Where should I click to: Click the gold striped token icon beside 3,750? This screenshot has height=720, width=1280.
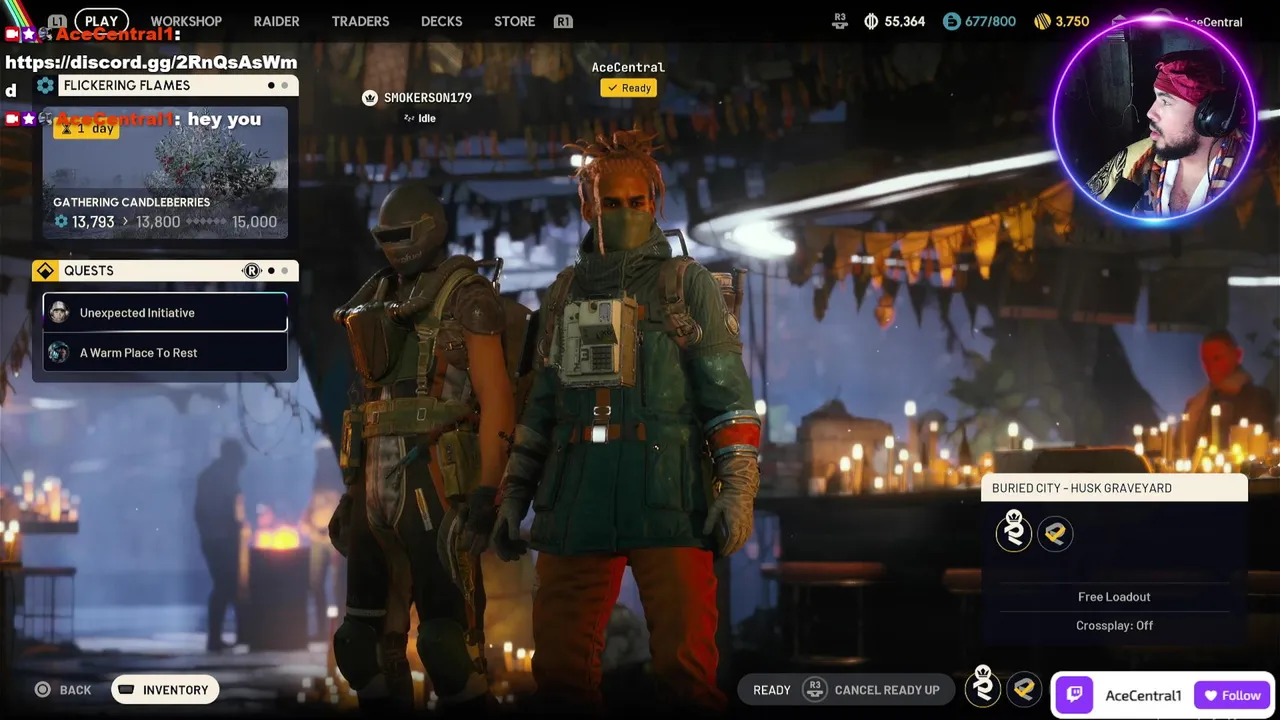point(1042,21)
